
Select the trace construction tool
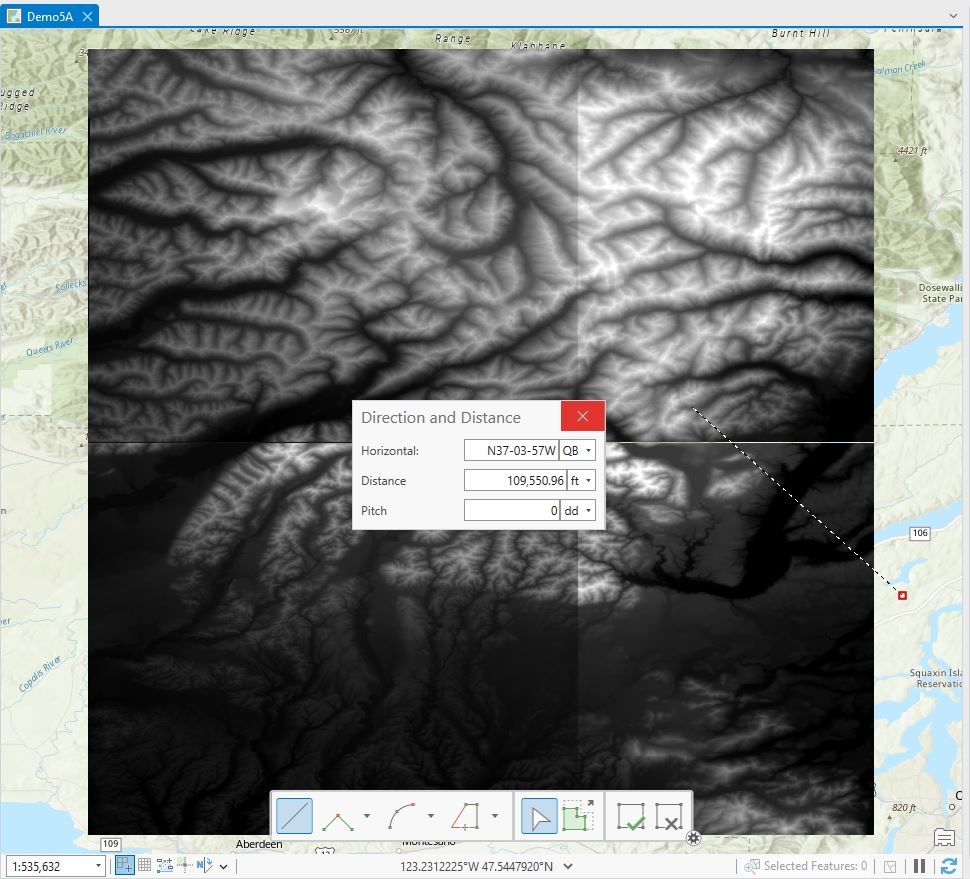[465, 816]
